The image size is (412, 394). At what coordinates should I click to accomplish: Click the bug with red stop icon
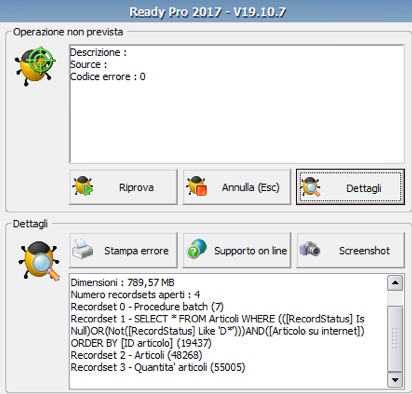click(196, 186)
